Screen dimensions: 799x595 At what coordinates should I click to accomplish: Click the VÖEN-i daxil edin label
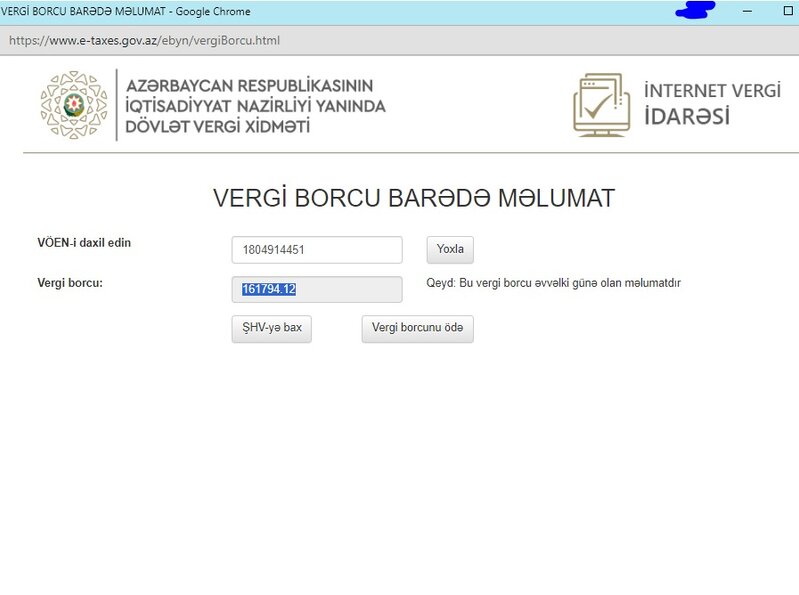84,243
